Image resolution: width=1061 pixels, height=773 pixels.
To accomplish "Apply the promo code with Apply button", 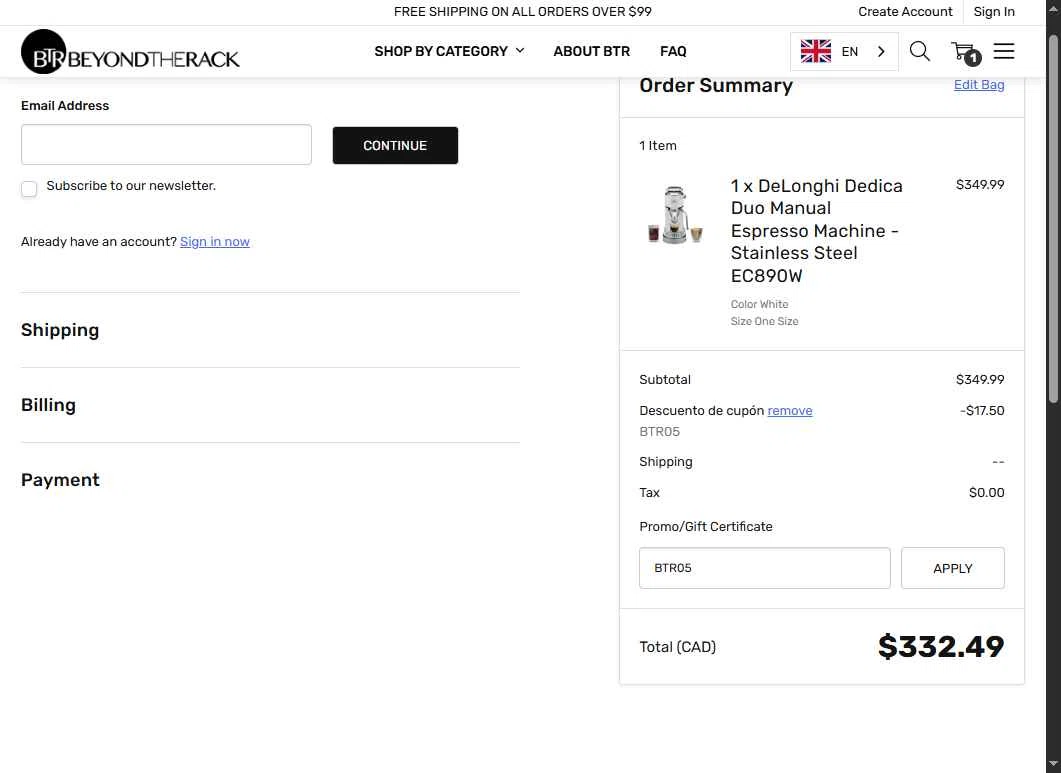I will 952,568.
